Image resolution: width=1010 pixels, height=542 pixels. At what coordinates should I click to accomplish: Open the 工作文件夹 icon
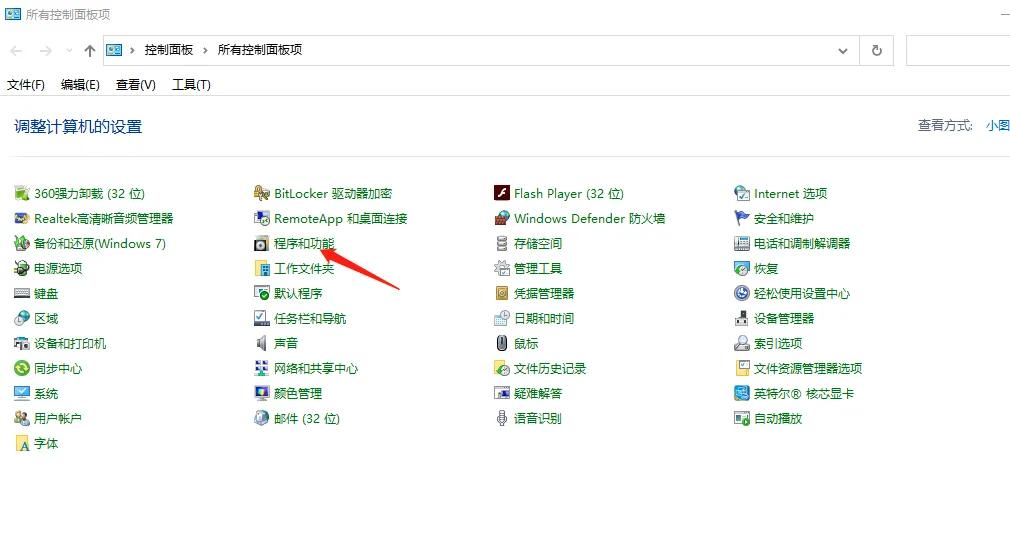click(x=262, y=268)
